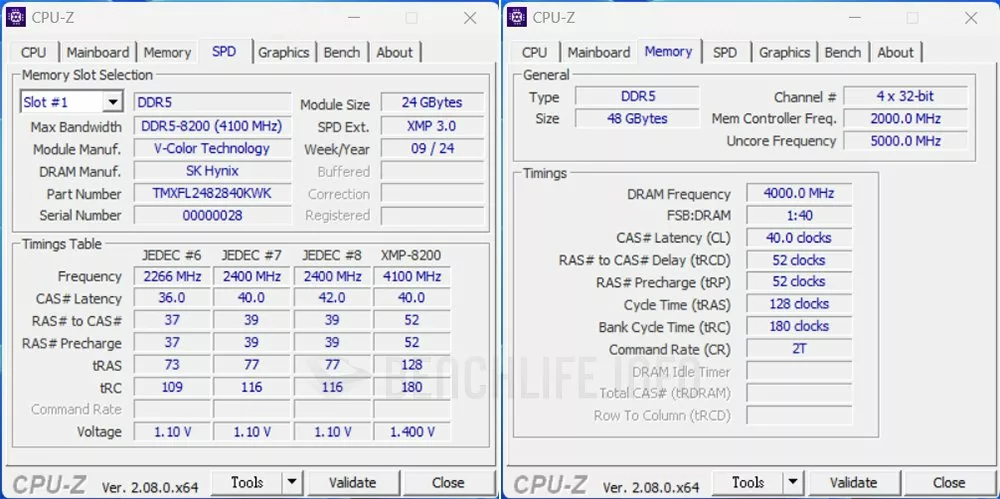Click the SPD Ext. value XMP 3.0
Viewport: 1000px width, 499px height.
pos(432,126)
